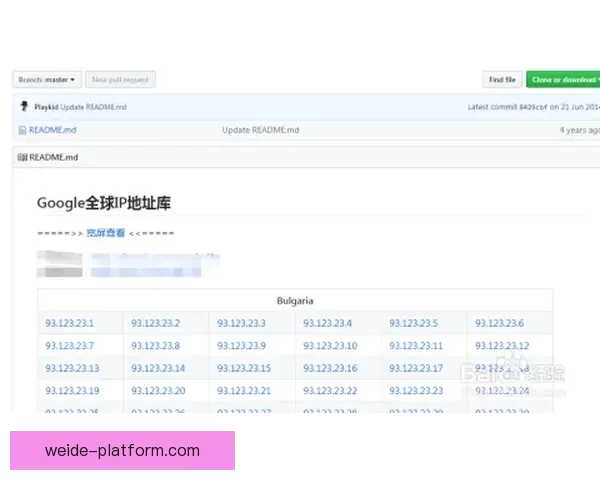This screenshot has width=600, height=480.
Task: Open the Playkid author link
Action: coord(46,107)
